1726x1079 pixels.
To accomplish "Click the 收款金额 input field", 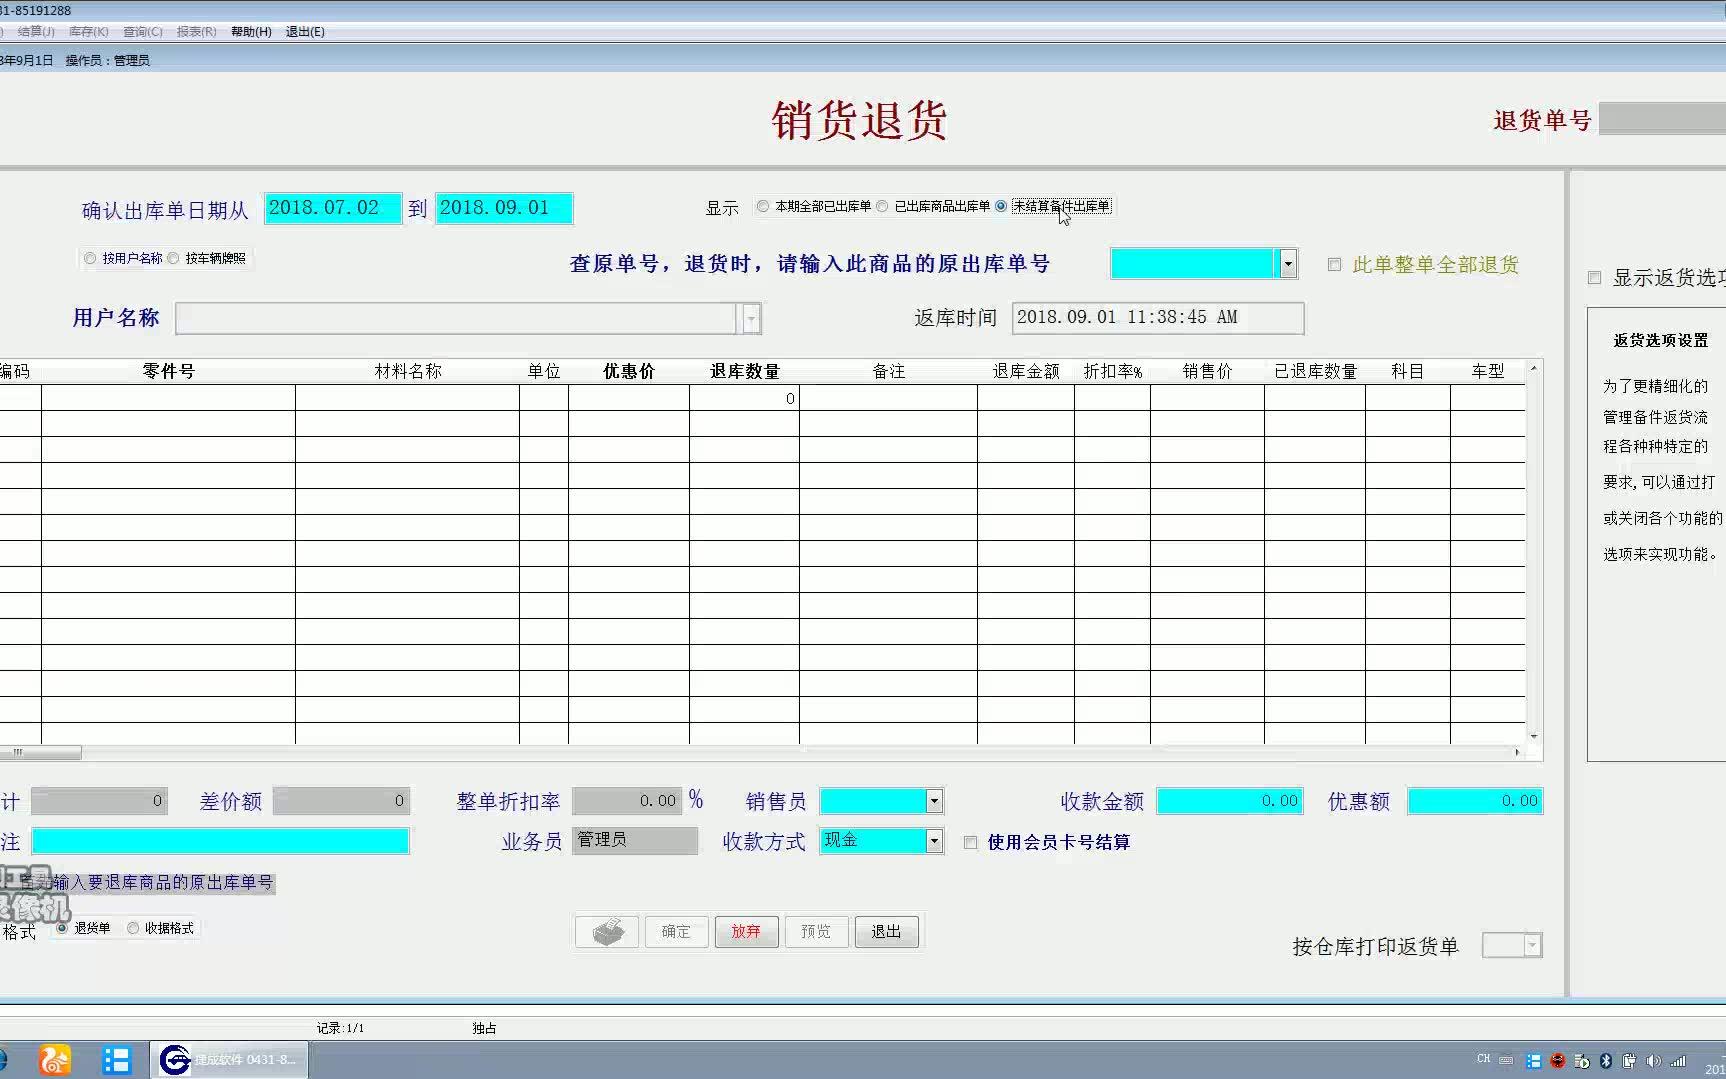I will pyautogui.click(x=1230, y=801).
